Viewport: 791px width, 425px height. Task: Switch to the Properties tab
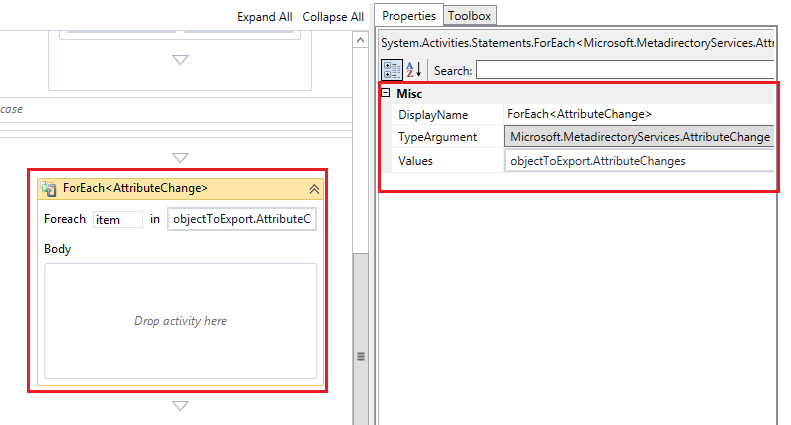409,16
